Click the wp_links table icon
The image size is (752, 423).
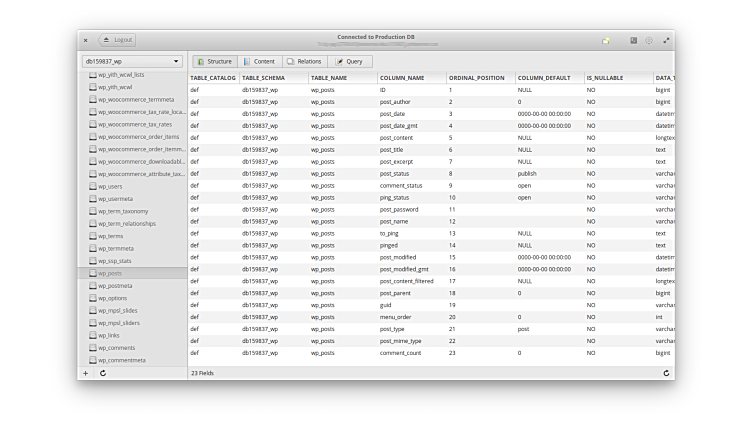coord(93,335)
